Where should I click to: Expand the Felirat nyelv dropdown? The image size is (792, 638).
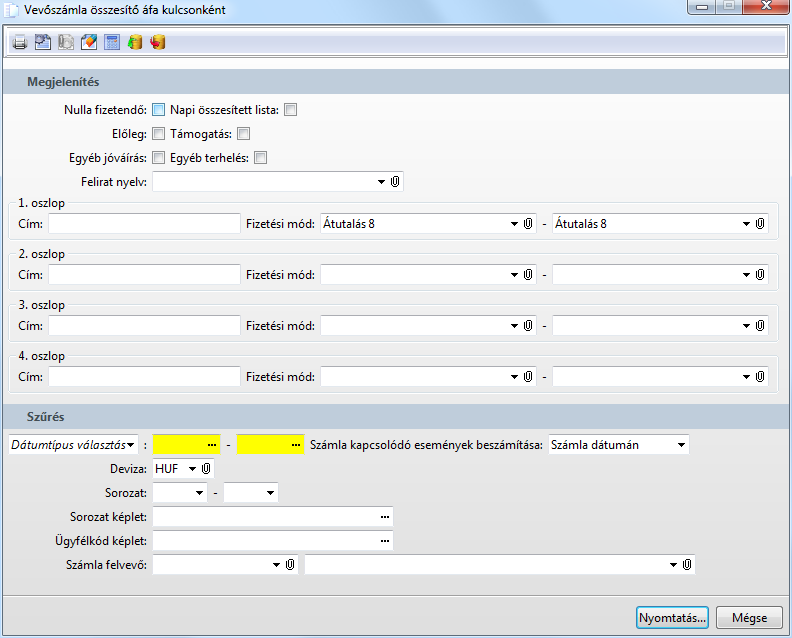[381, 182]
